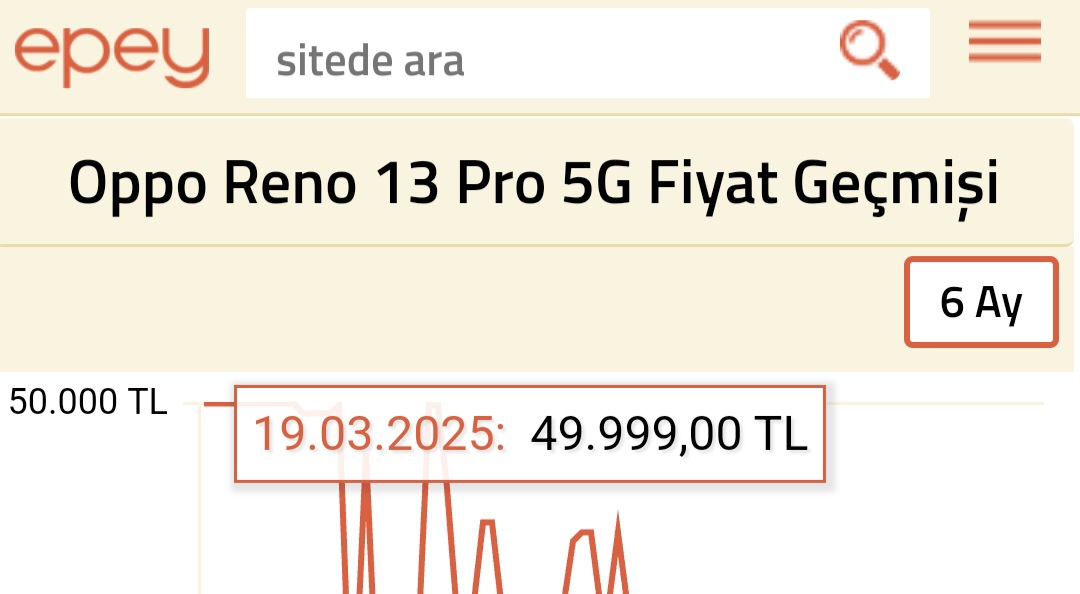
Task: Click the word 'Geçmişi' in the title
Action: point(896,183)
